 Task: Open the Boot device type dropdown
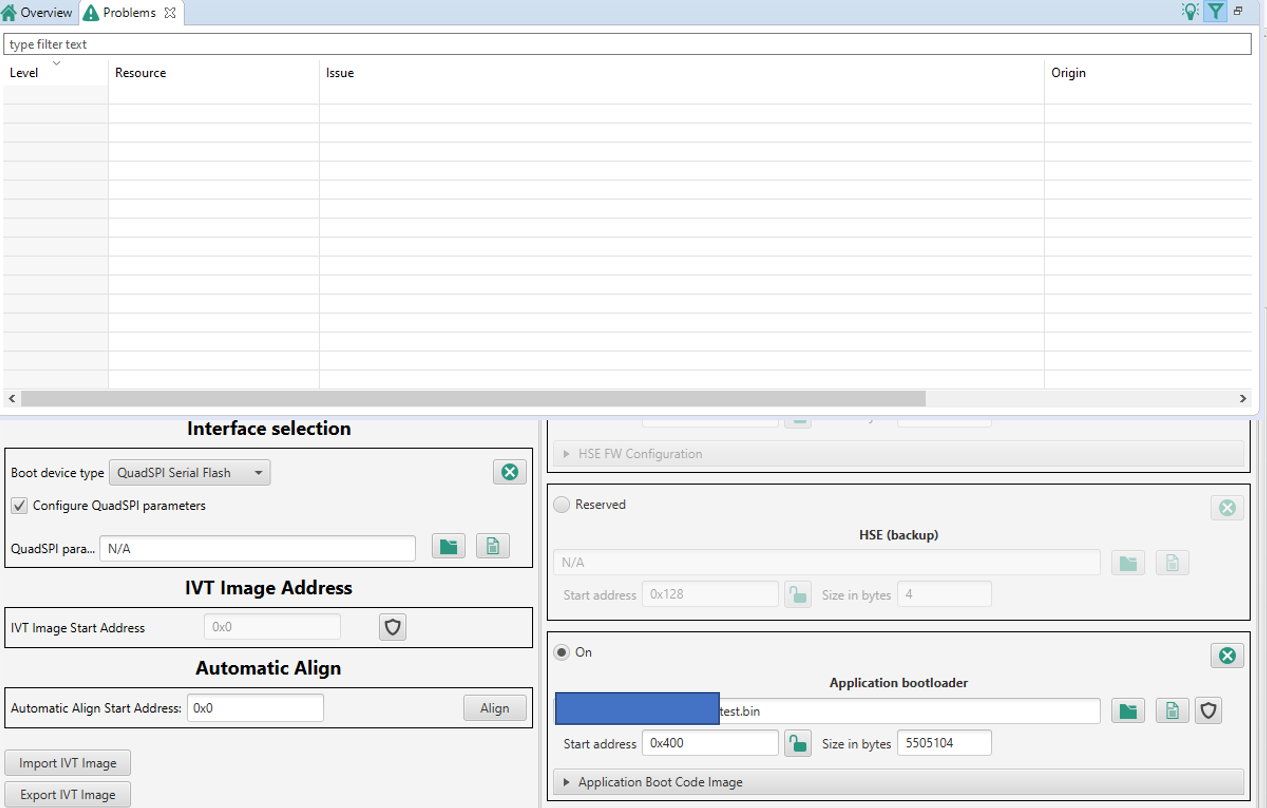point(189,472)
